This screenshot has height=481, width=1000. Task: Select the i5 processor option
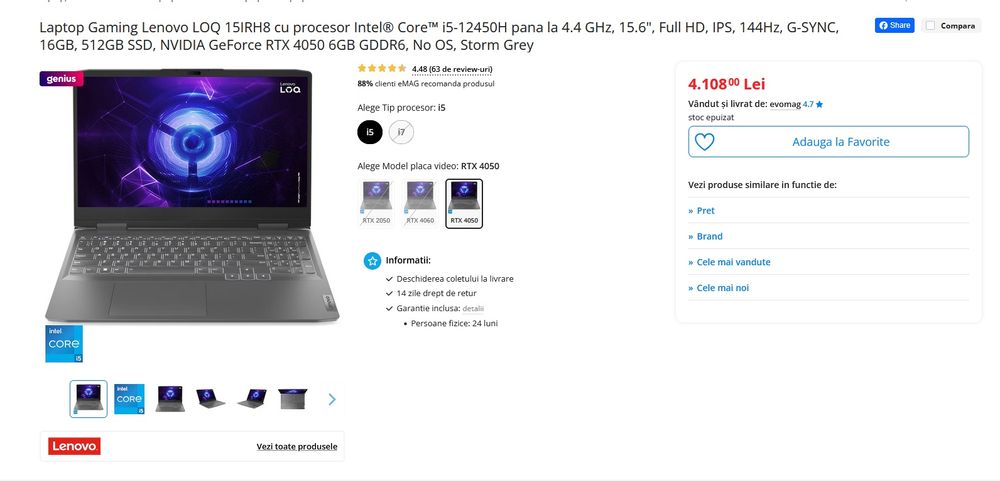point(370,132)
